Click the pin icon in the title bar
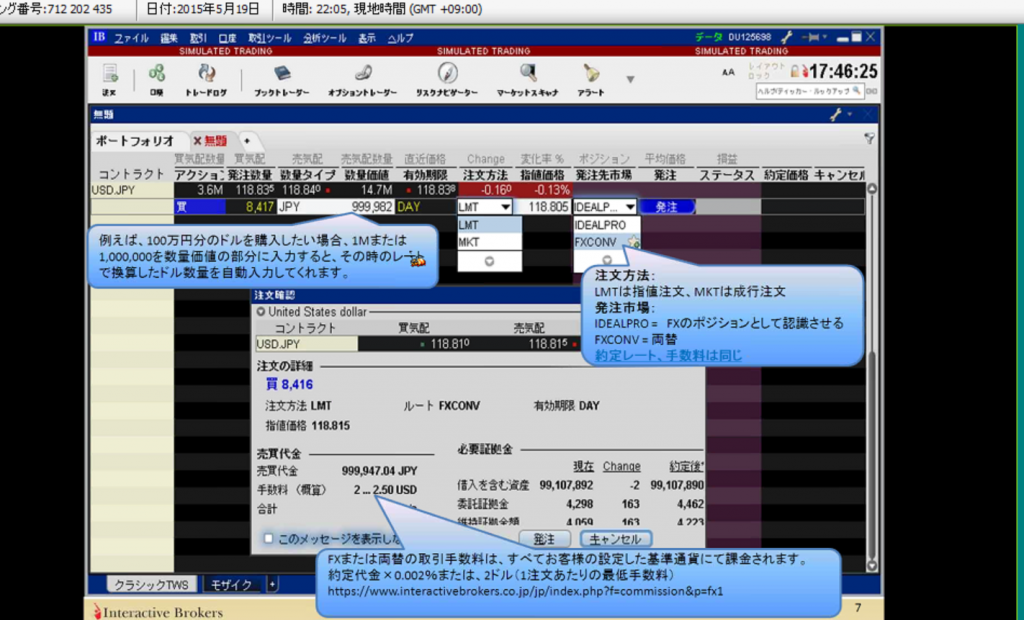The height and width of the screenshot is (620, 1024). click(813, 38)
